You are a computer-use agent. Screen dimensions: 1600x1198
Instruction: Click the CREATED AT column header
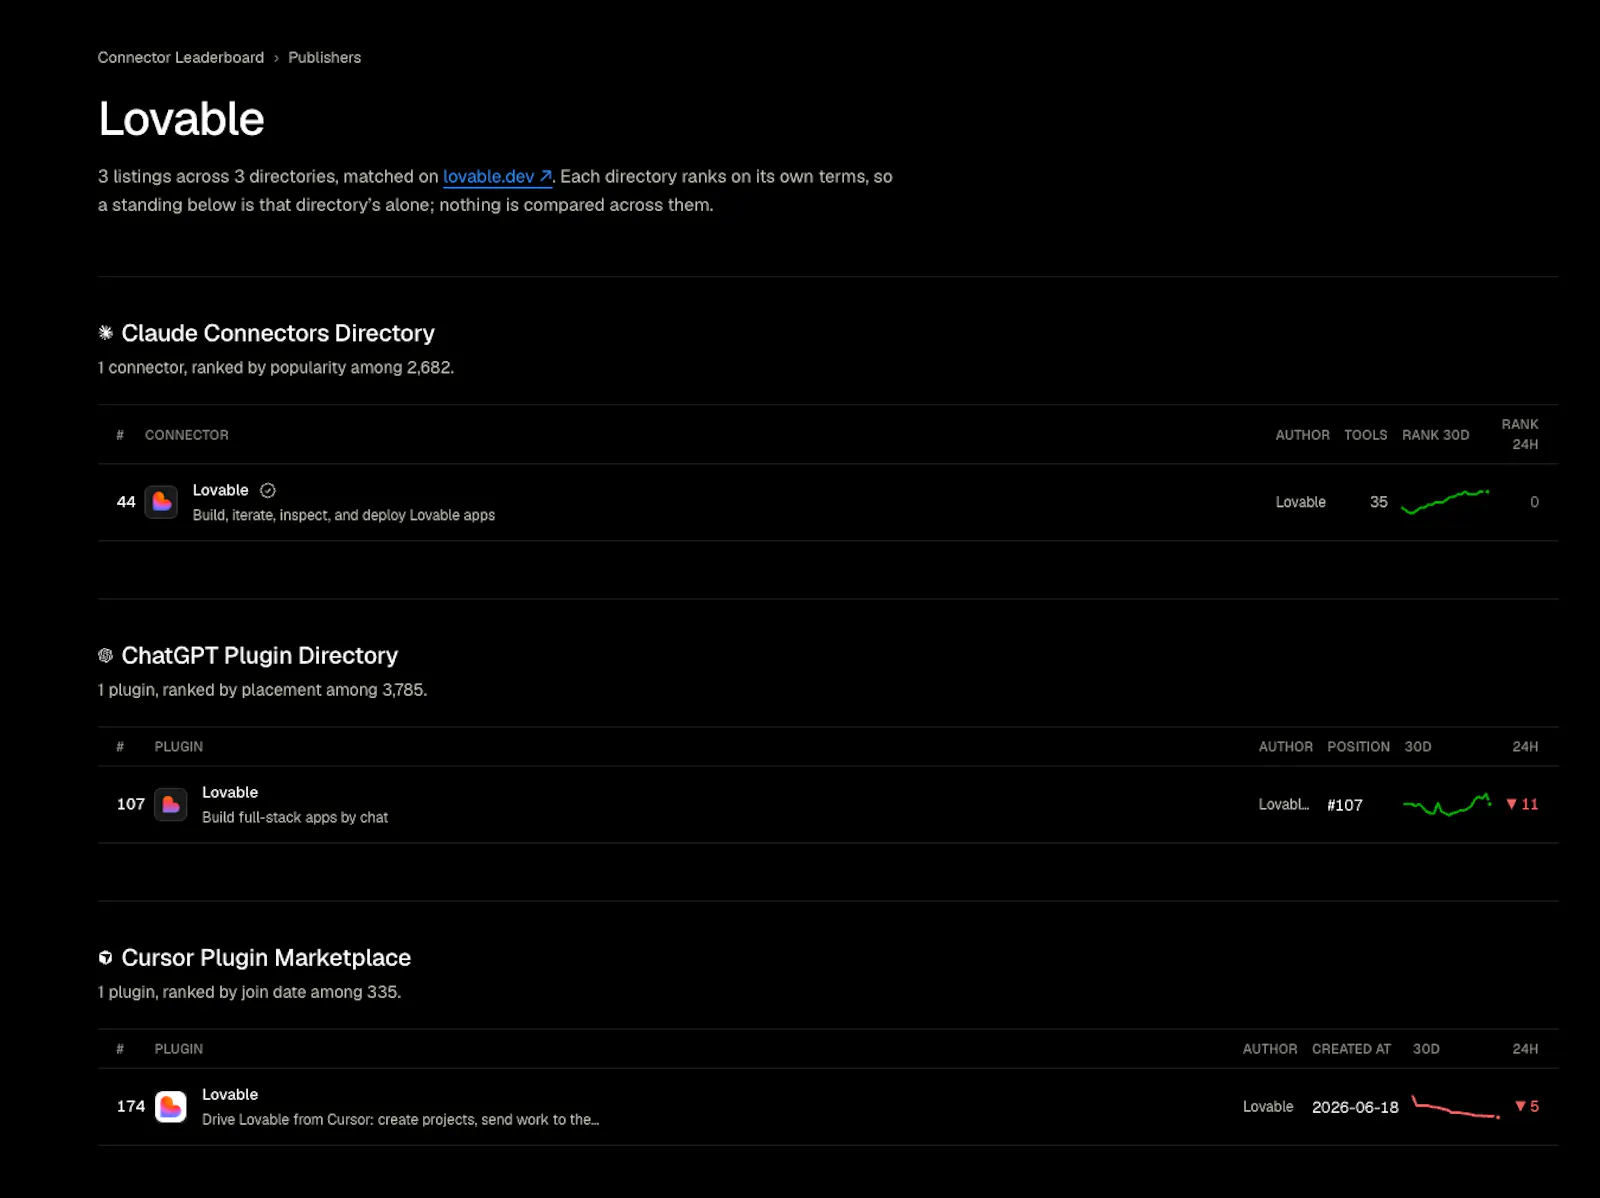pos(1351,1049)
